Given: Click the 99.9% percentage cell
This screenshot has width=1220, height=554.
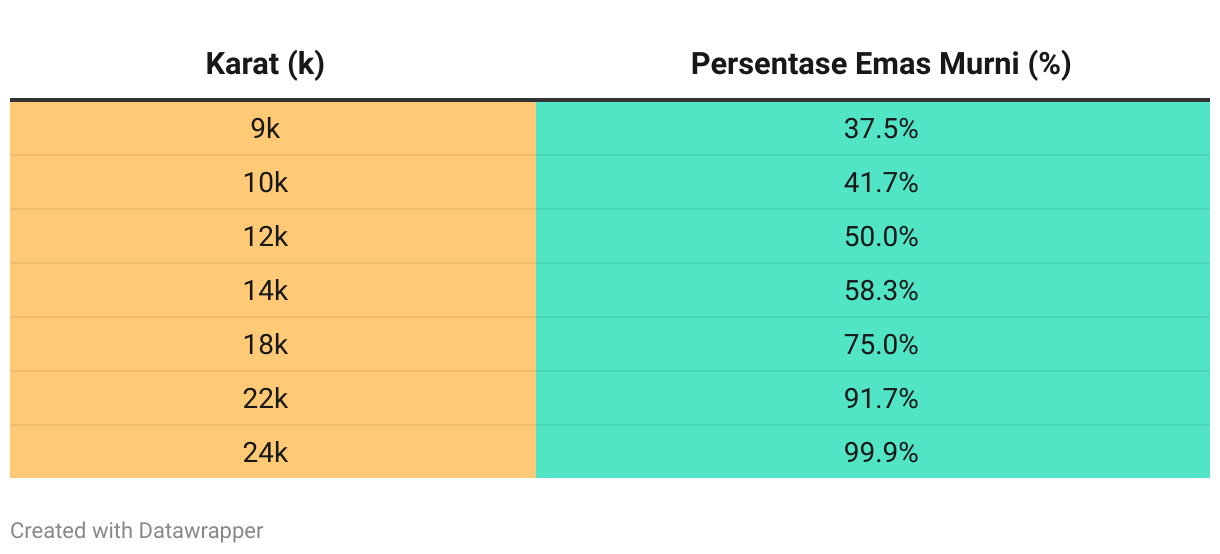Looking at the screenshot, I should tap(873, 452).
